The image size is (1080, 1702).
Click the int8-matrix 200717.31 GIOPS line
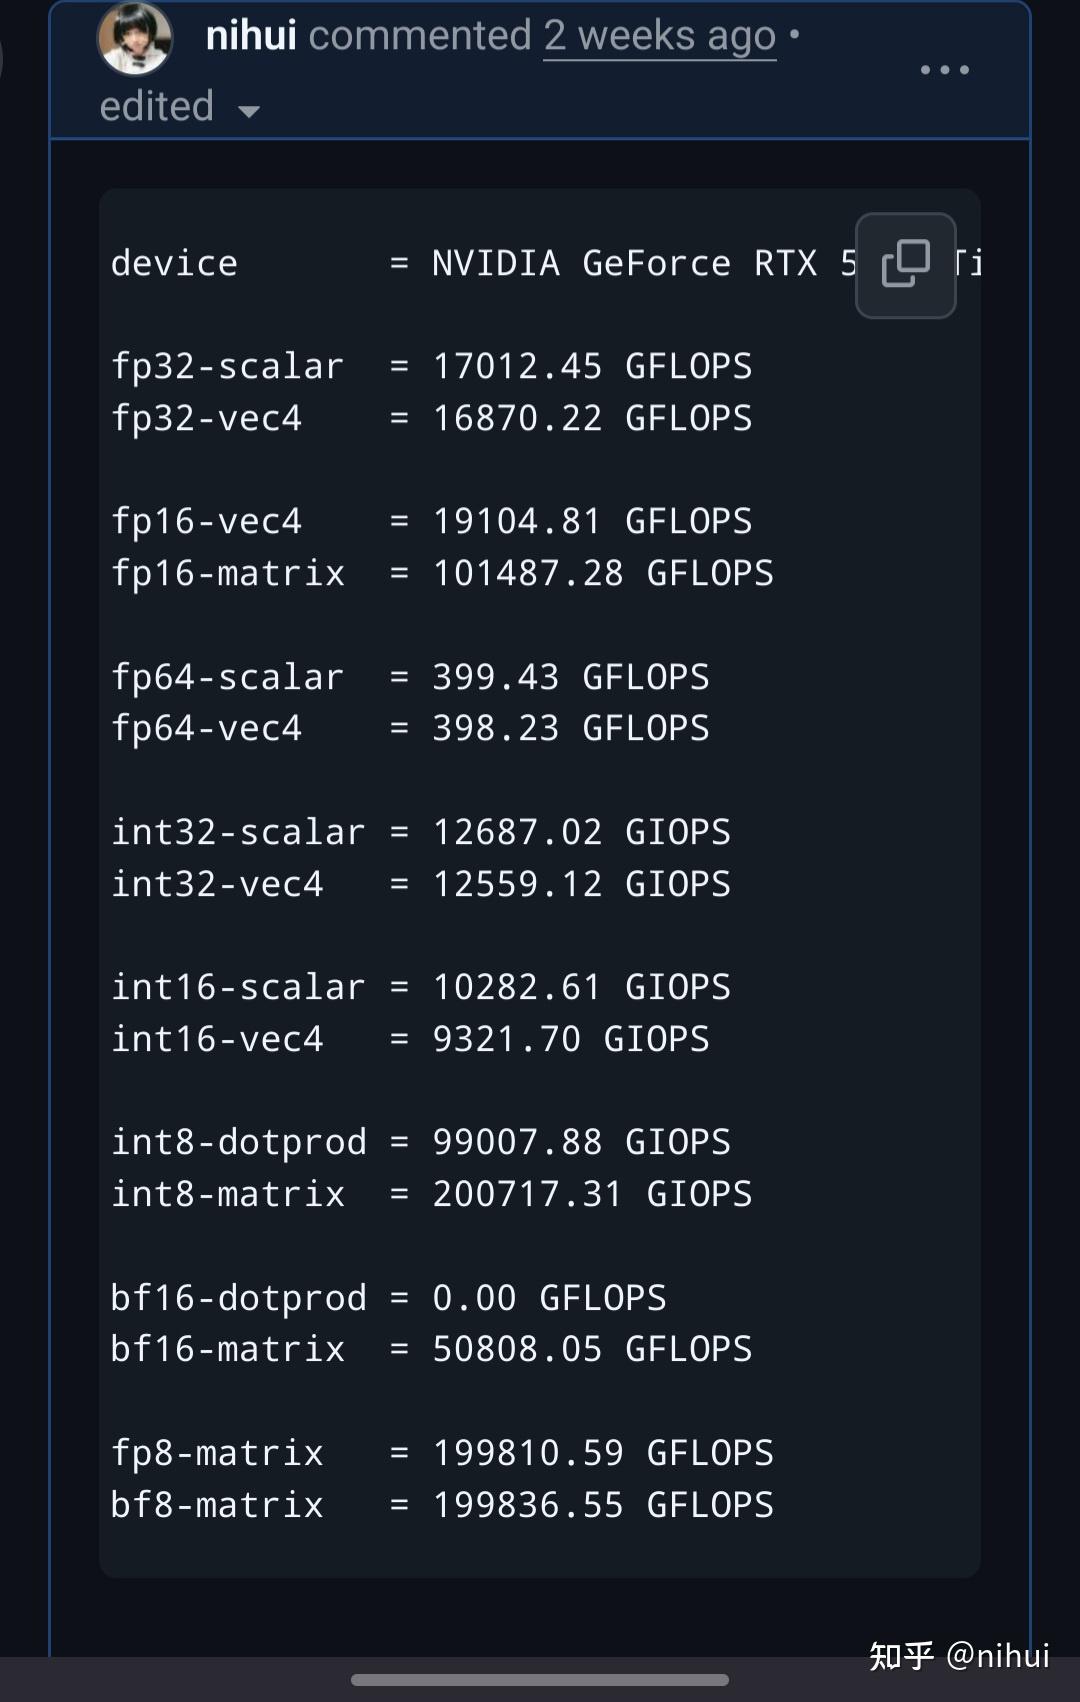[x=431, y=1195]
